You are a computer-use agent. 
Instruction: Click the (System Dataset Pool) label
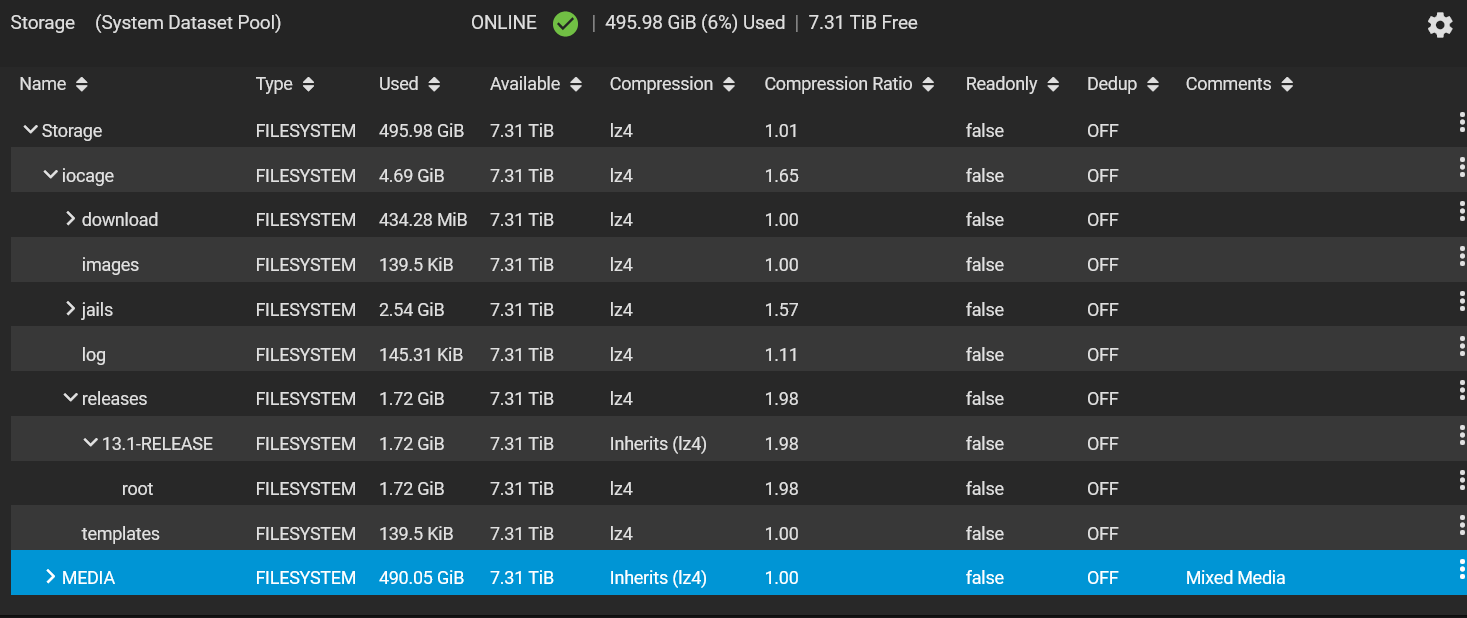pos(188,23)
